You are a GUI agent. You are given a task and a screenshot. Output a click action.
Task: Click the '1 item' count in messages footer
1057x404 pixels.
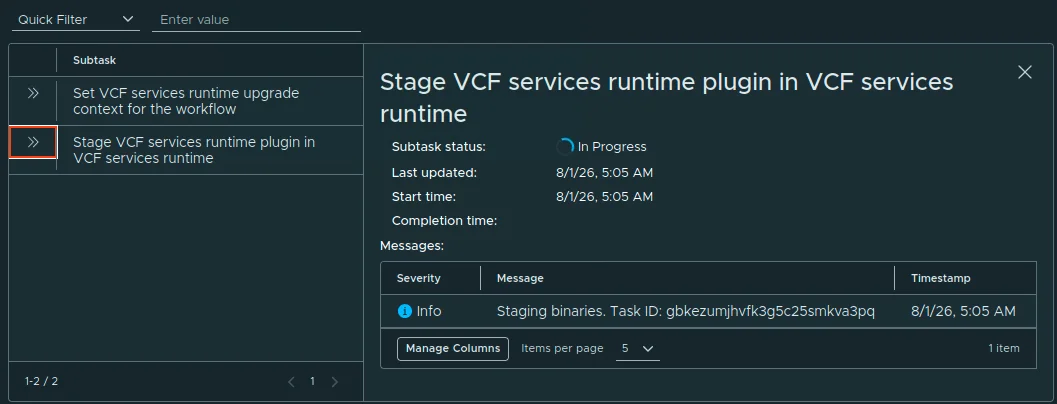coord(1004,348)
